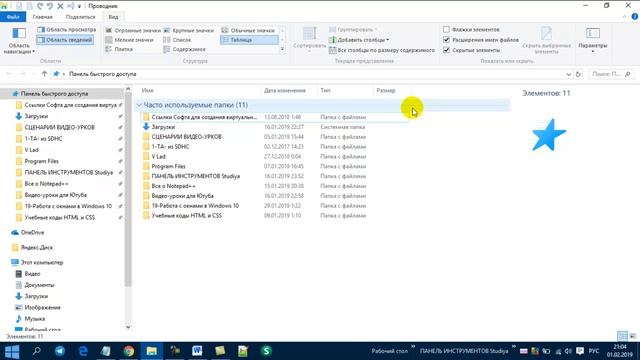Open Quick Access Toolbar customize dropdown
640x360 pixels.
[79, 6]
